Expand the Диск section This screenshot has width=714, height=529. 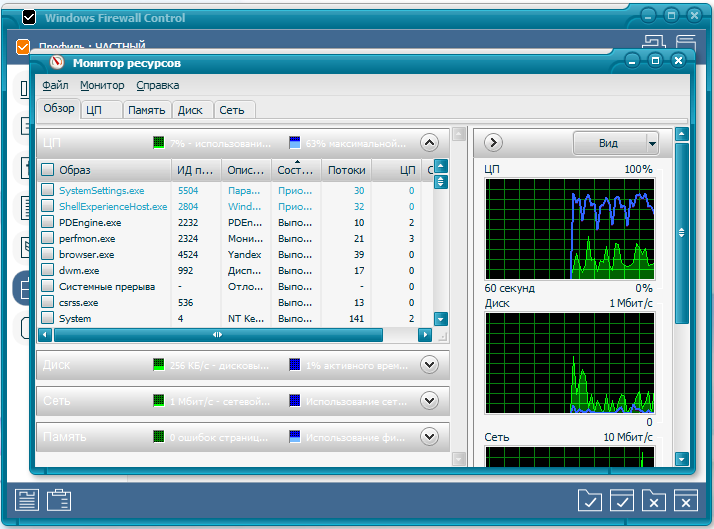[430, 365]
